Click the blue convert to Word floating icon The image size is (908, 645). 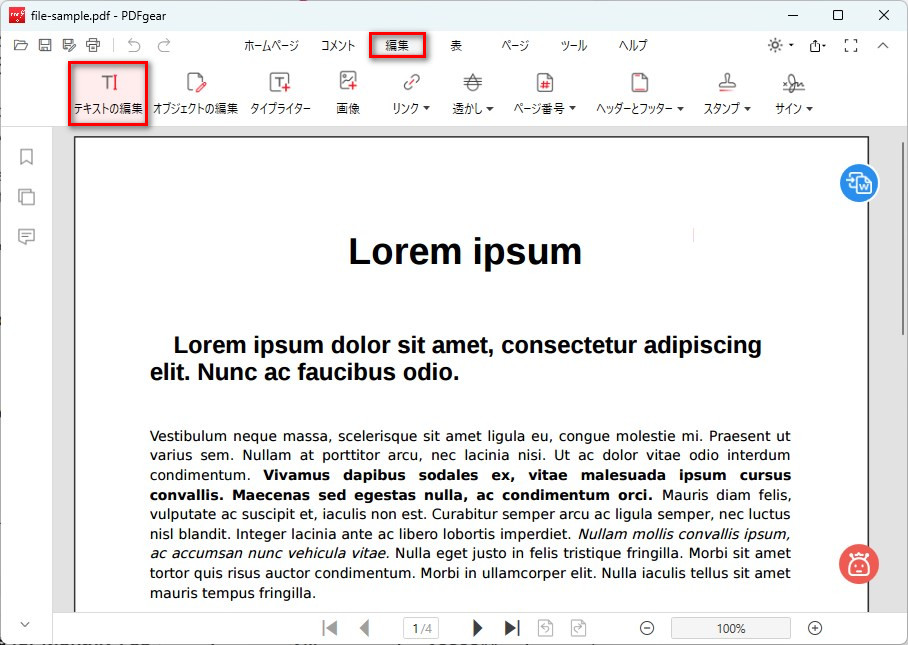(x=858, y=183)
